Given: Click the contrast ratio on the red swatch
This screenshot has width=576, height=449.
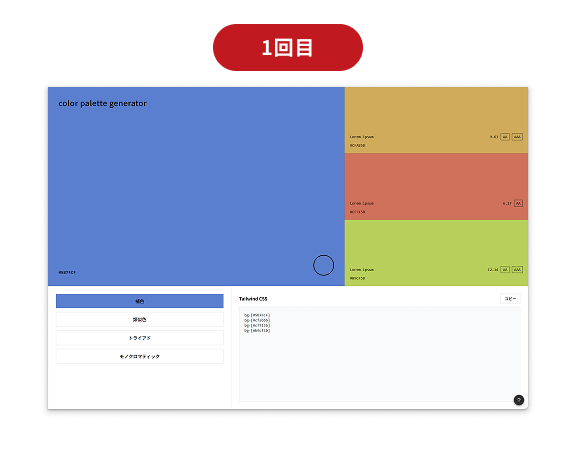Looking at the screenshot, I should click(x=507, y=203).
